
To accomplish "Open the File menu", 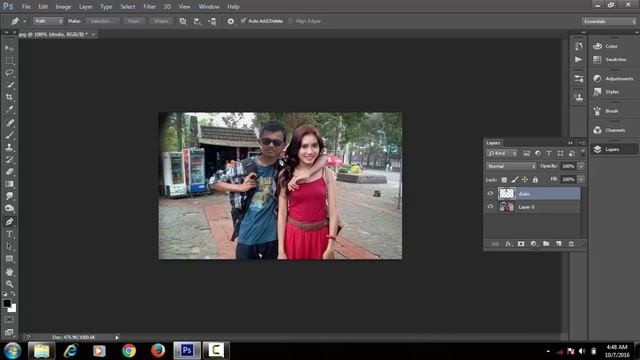I will [26, 7].
